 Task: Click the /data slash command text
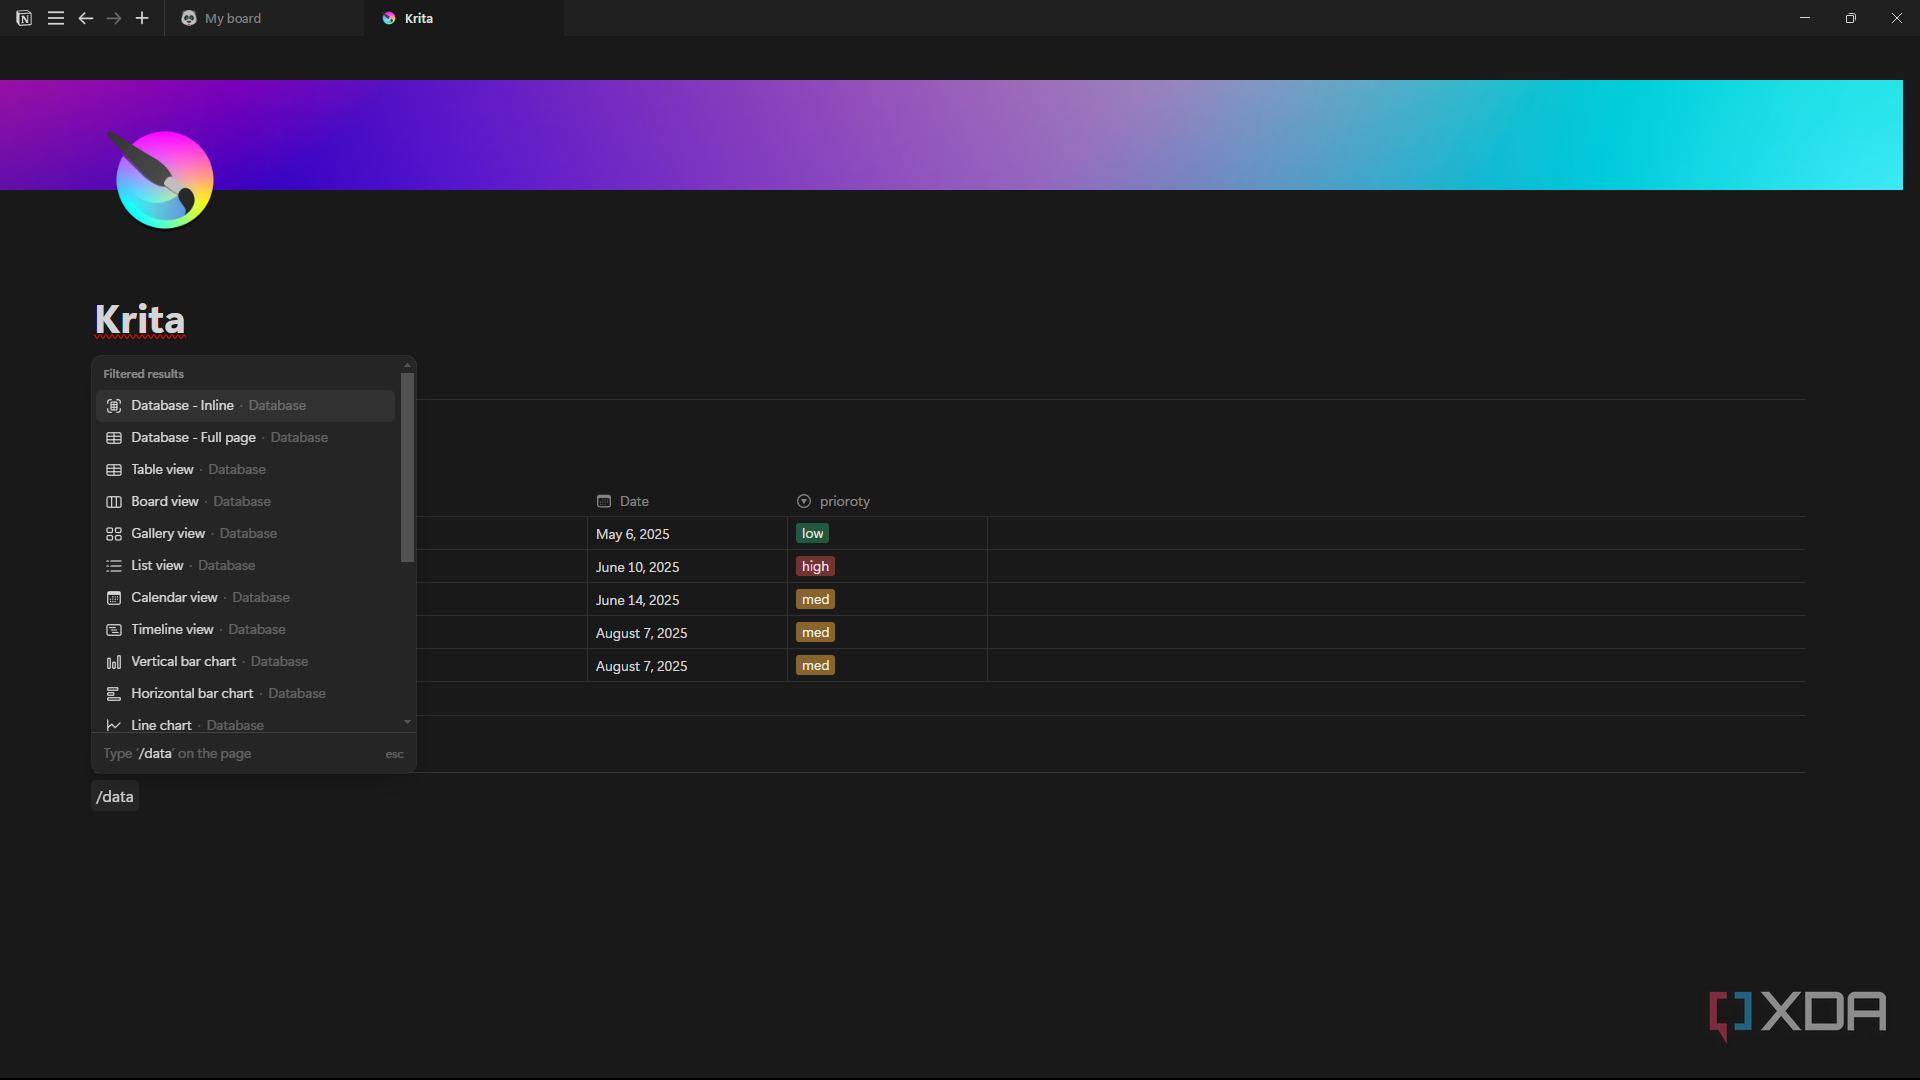pos(115,796)
